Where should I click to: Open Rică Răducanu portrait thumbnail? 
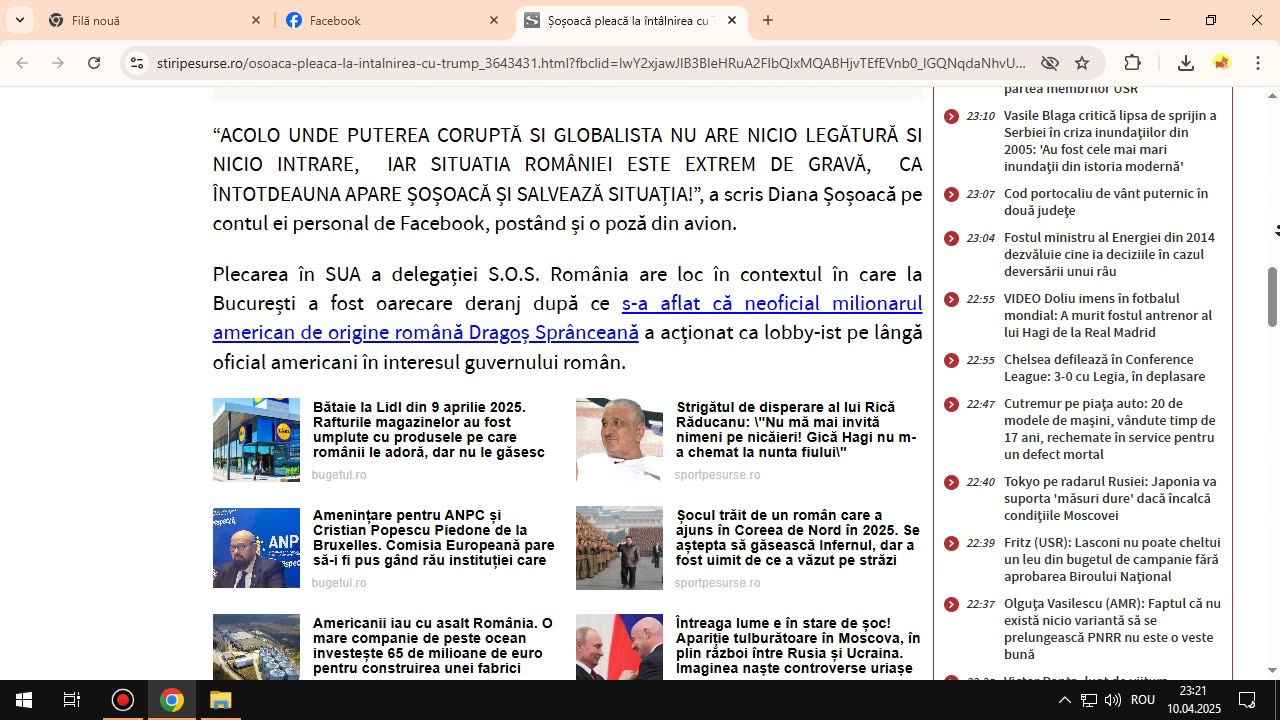(619, 440)
